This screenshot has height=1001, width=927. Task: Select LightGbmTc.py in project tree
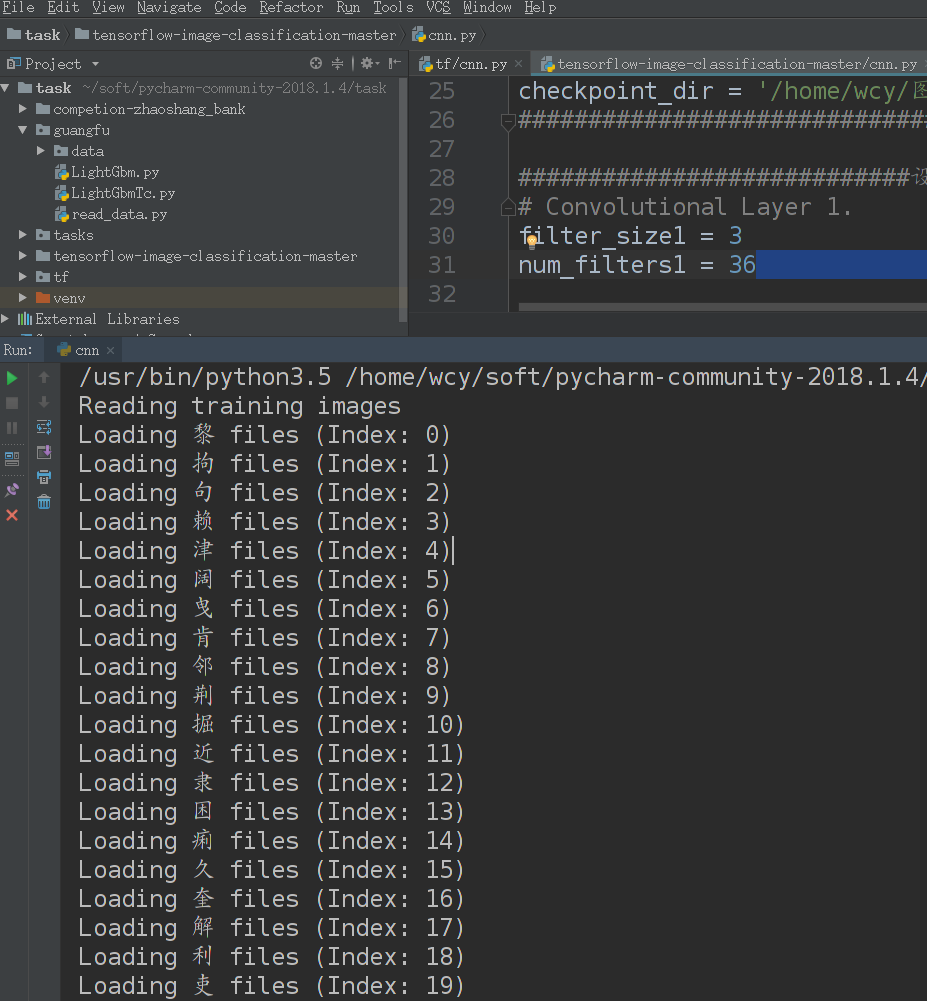pyautogui.click(x=115, y=193)
